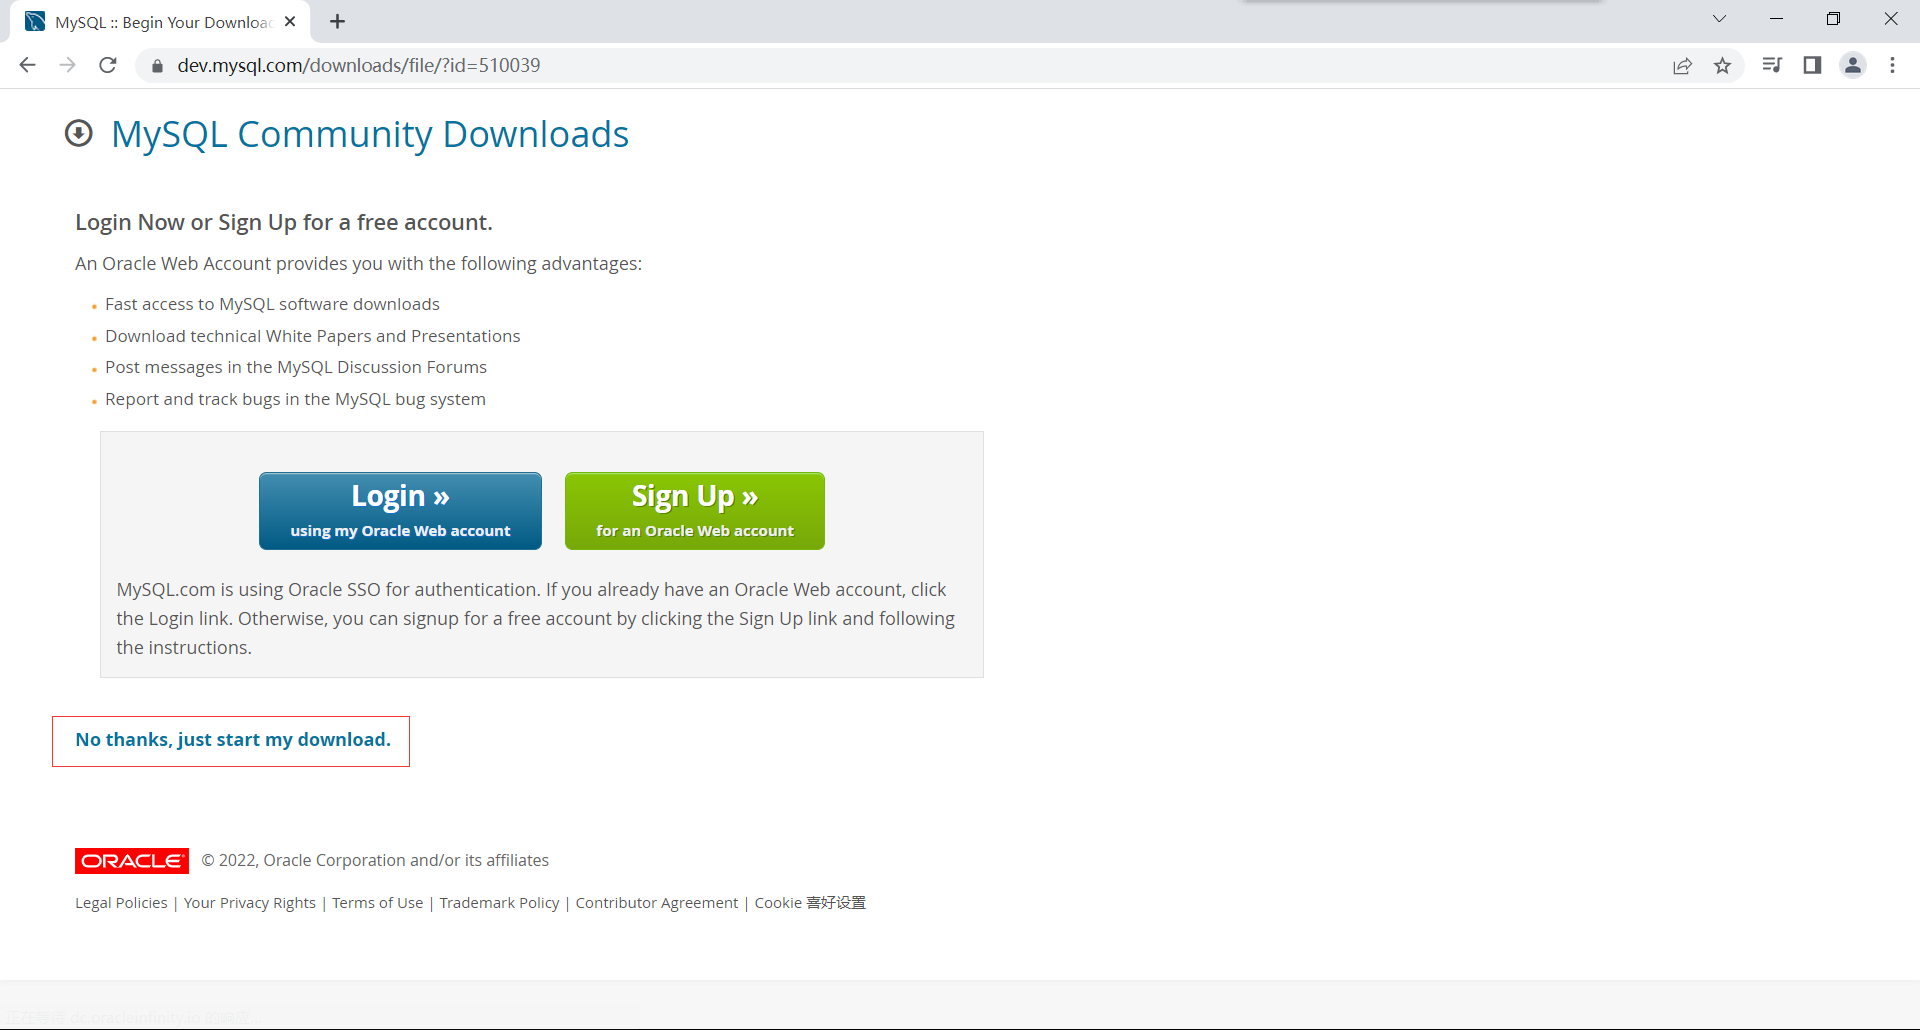Image resolution: width=1920 pixels, height=1030 pixels.
Task: Open the Terms of Use link
Action: tap(377, 903)
